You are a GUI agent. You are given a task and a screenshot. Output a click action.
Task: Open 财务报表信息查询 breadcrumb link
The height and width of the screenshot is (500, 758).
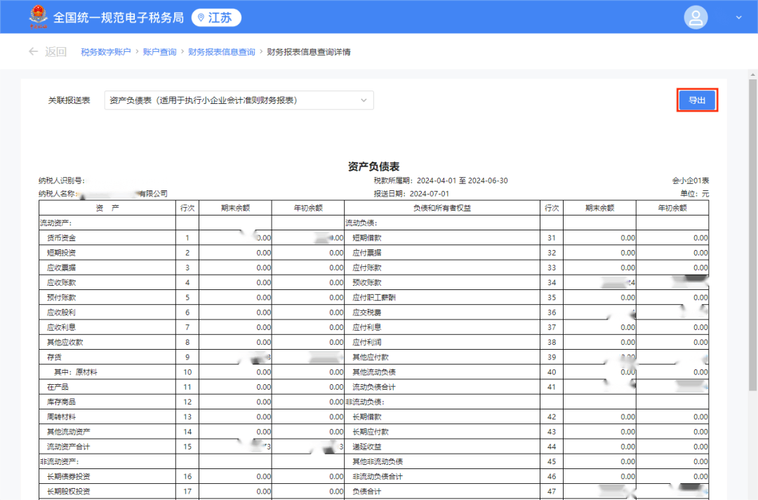pyautogui.click(x=221, y=52)
